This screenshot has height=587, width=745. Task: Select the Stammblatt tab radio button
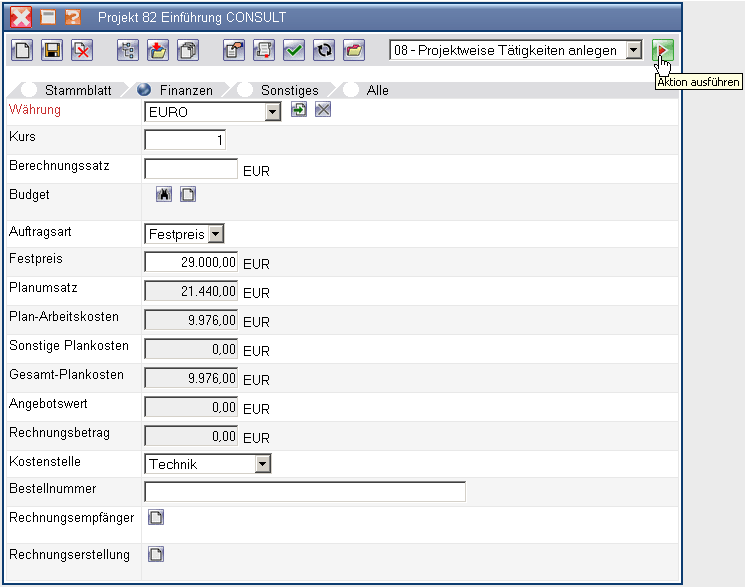(29, 90)
